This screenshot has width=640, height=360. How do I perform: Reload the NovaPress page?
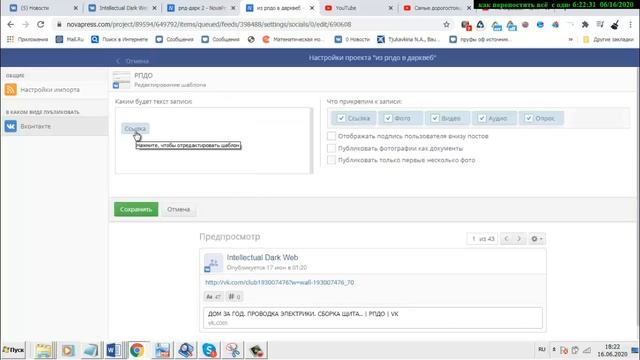click(40, 24)
